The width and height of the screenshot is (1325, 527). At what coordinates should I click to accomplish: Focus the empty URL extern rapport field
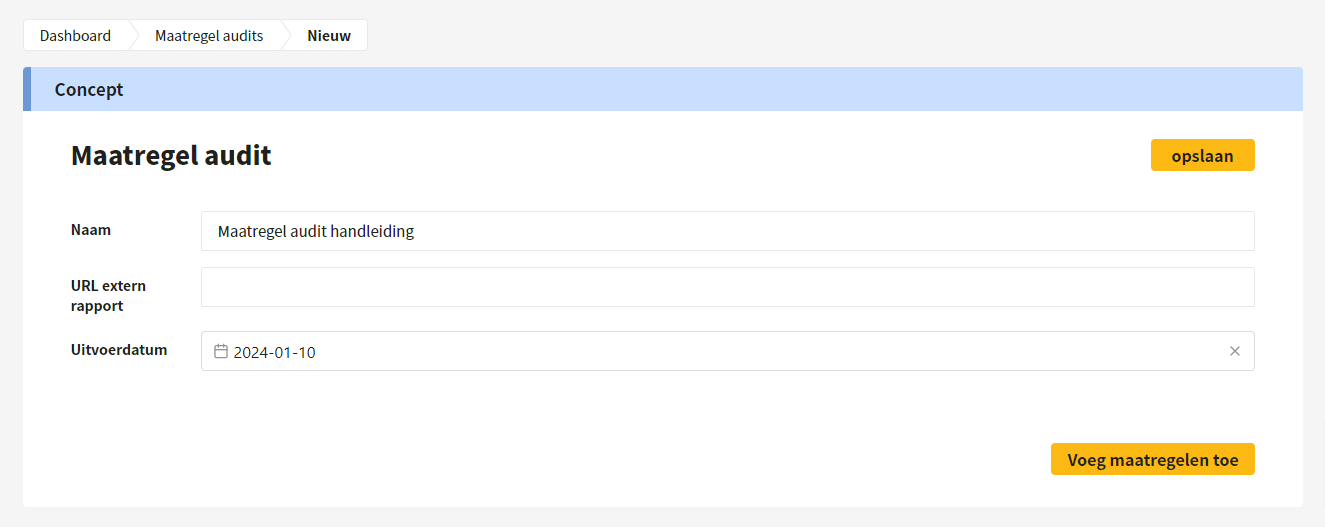tap(727, 287)
